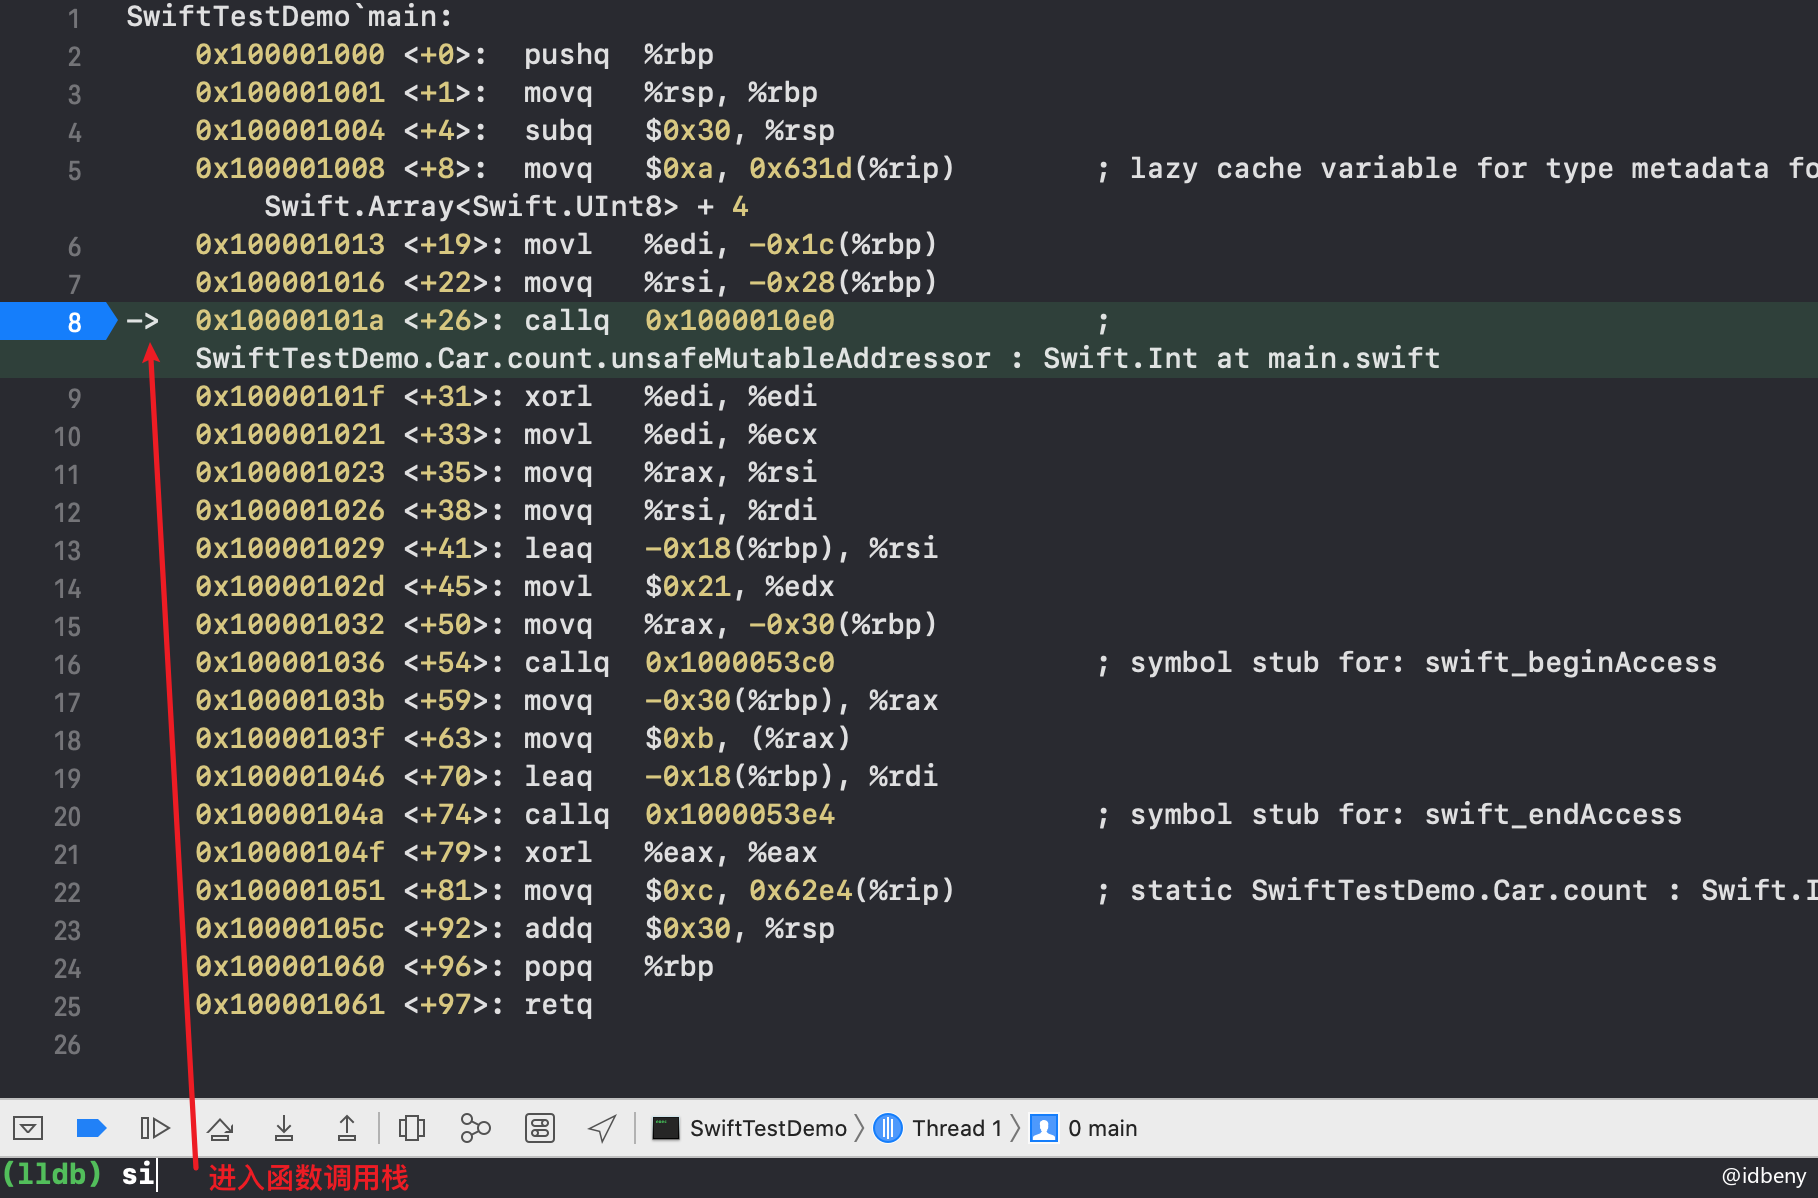This screenshot has height=1198, width=1818.
Task: Click the callq target 0x1000010e0
Action: 740,320
